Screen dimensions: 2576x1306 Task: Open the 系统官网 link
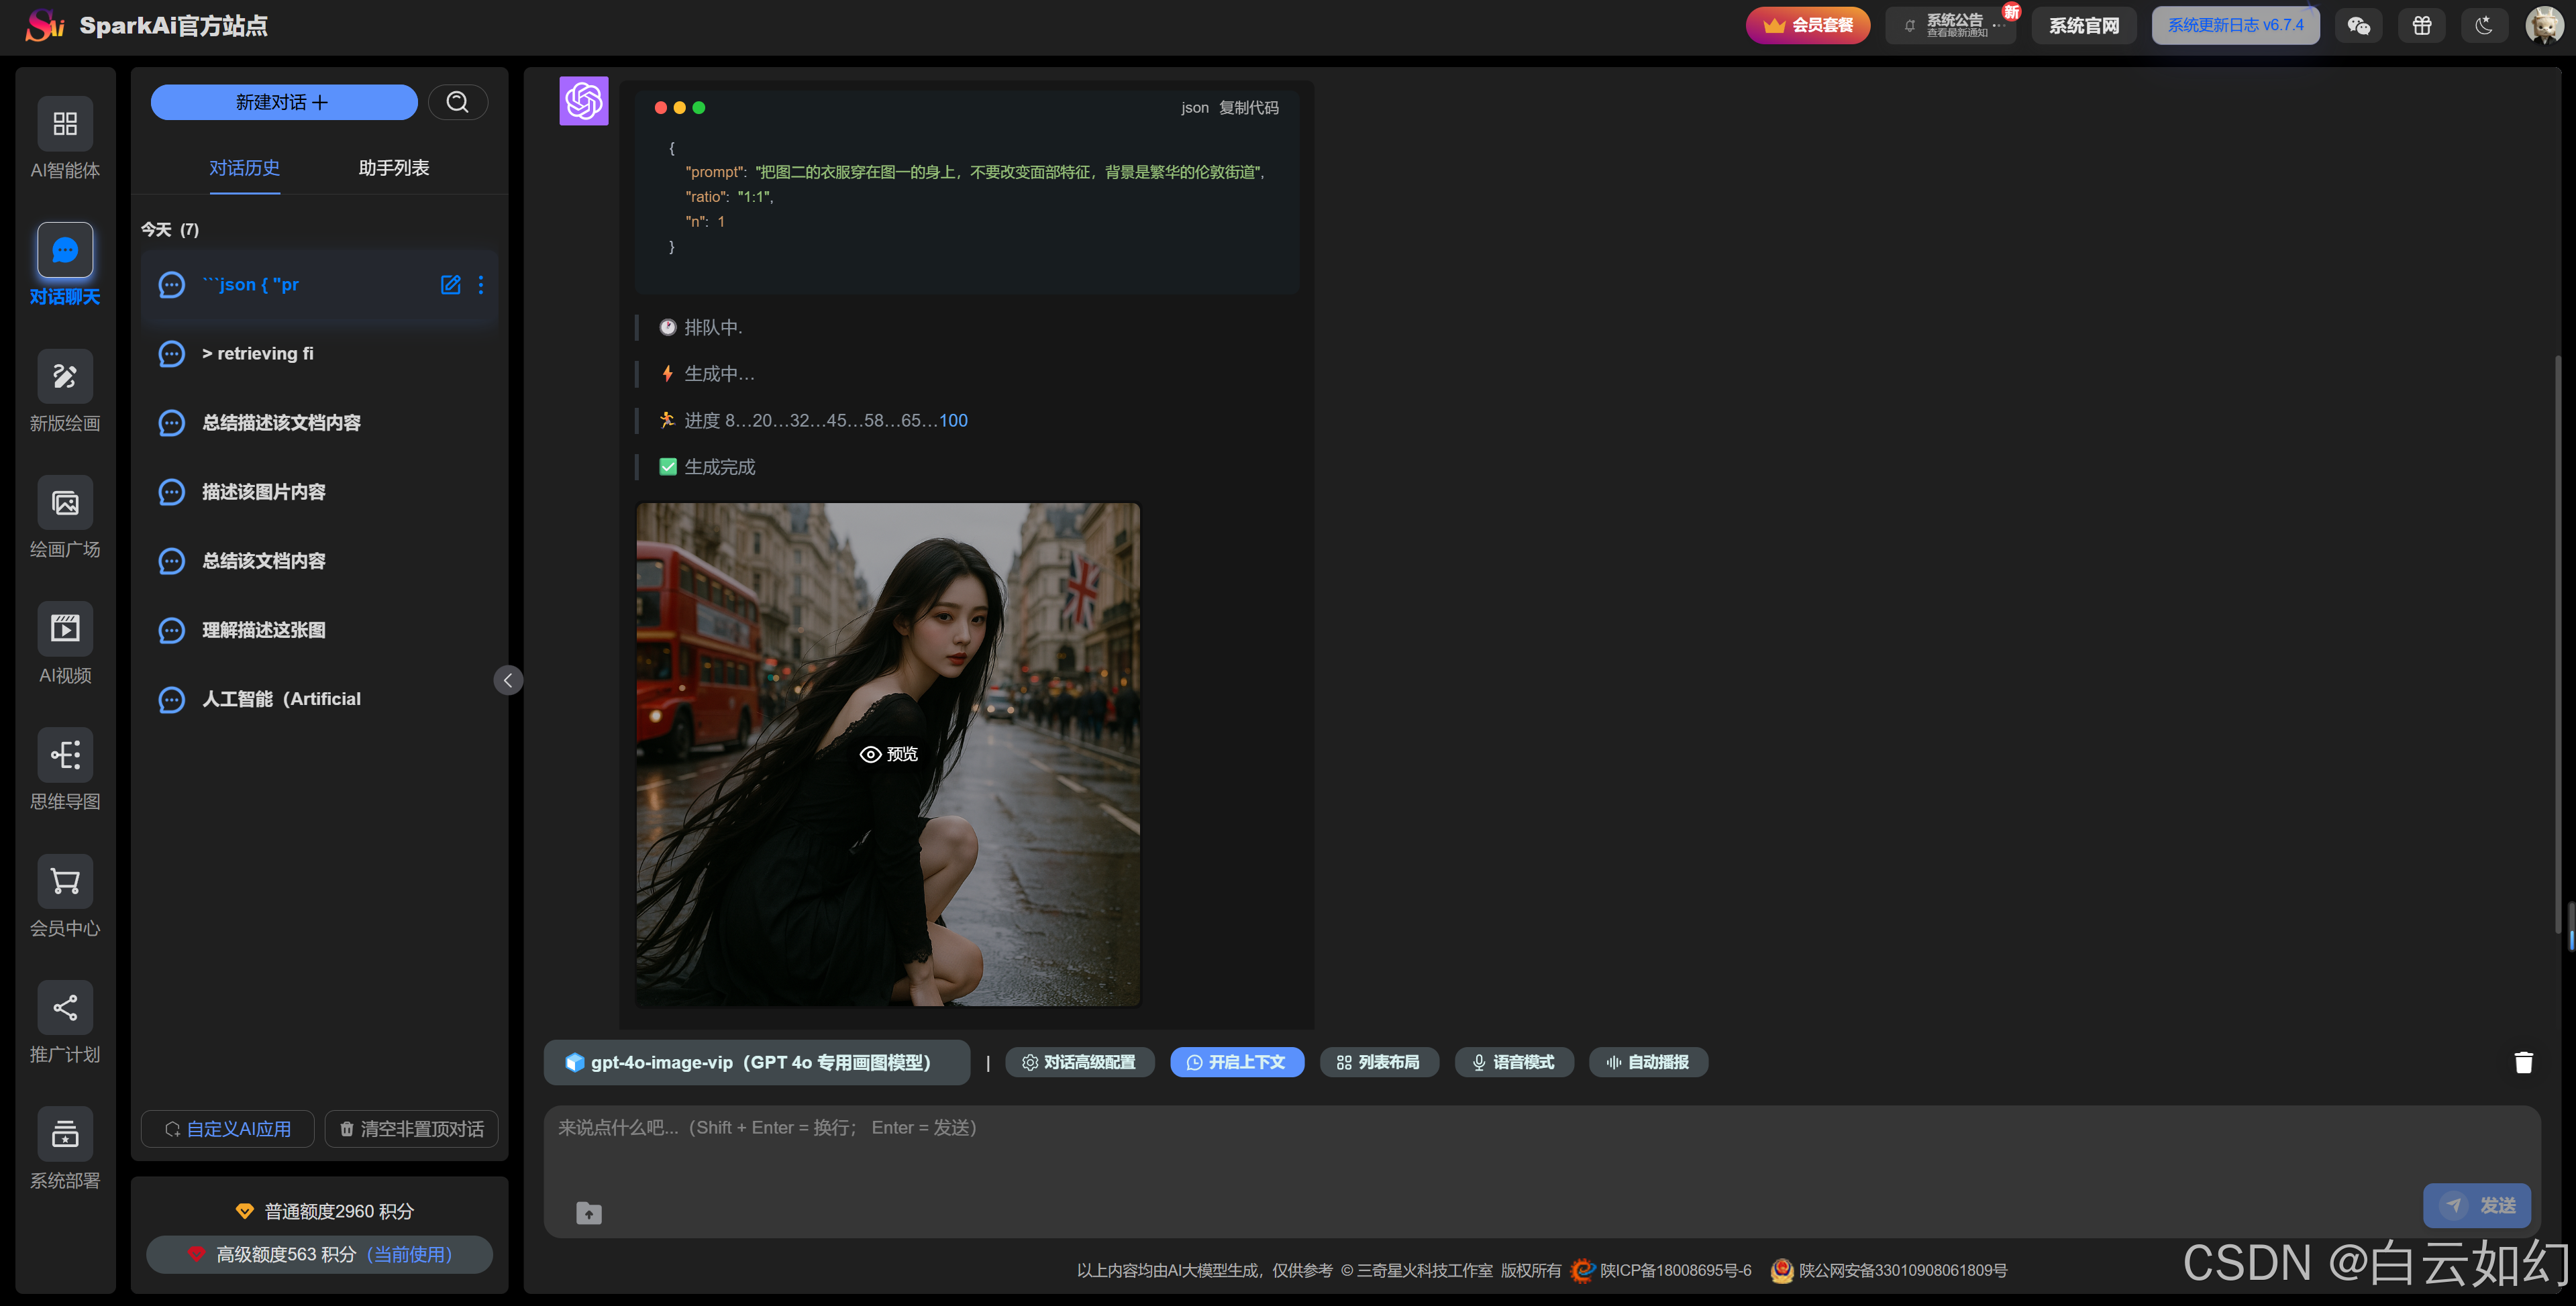[x=2084, y=25]
